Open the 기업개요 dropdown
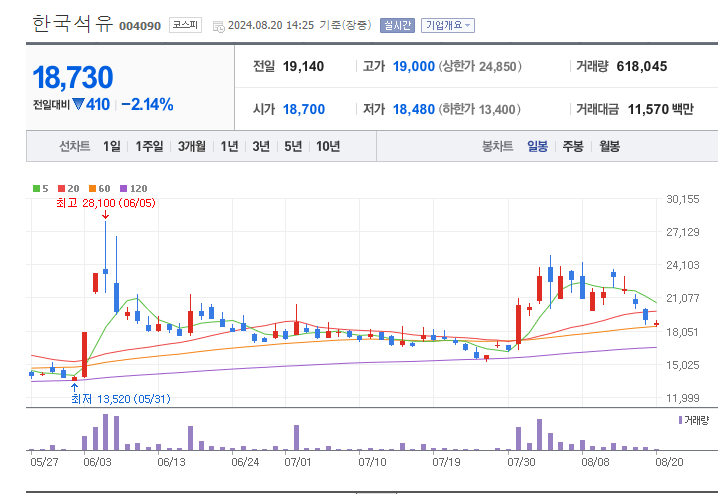This screenshot has width=718, height=494. coord(447,25)
